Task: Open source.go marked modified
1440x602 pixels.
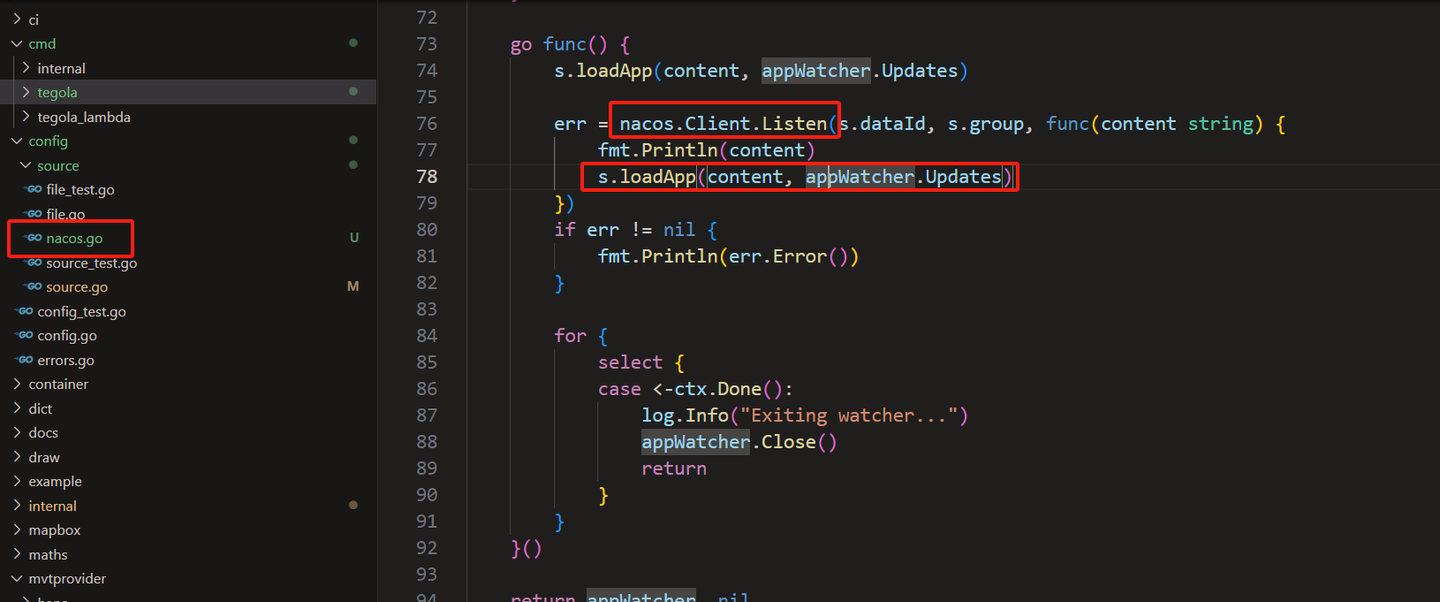Action: point(77,287)
